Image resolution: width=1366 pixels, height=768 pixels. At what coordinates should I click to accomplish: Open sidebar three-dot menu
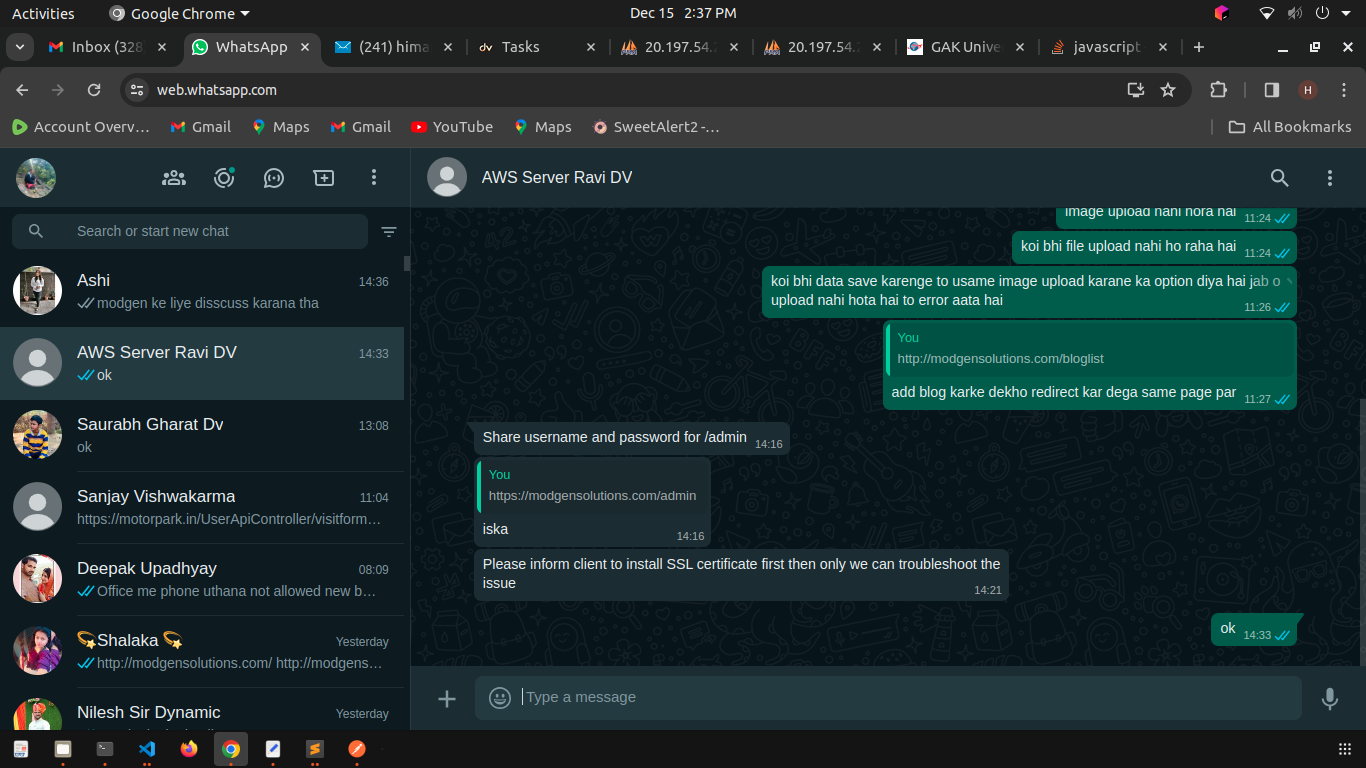coord(374,178)
